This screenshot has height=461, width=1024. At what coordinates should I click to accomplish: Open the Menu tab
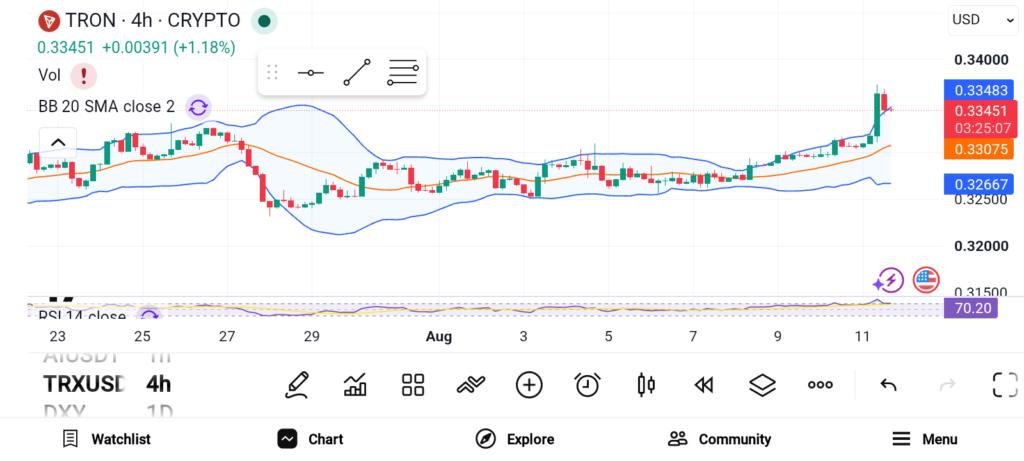pos(924,439)
